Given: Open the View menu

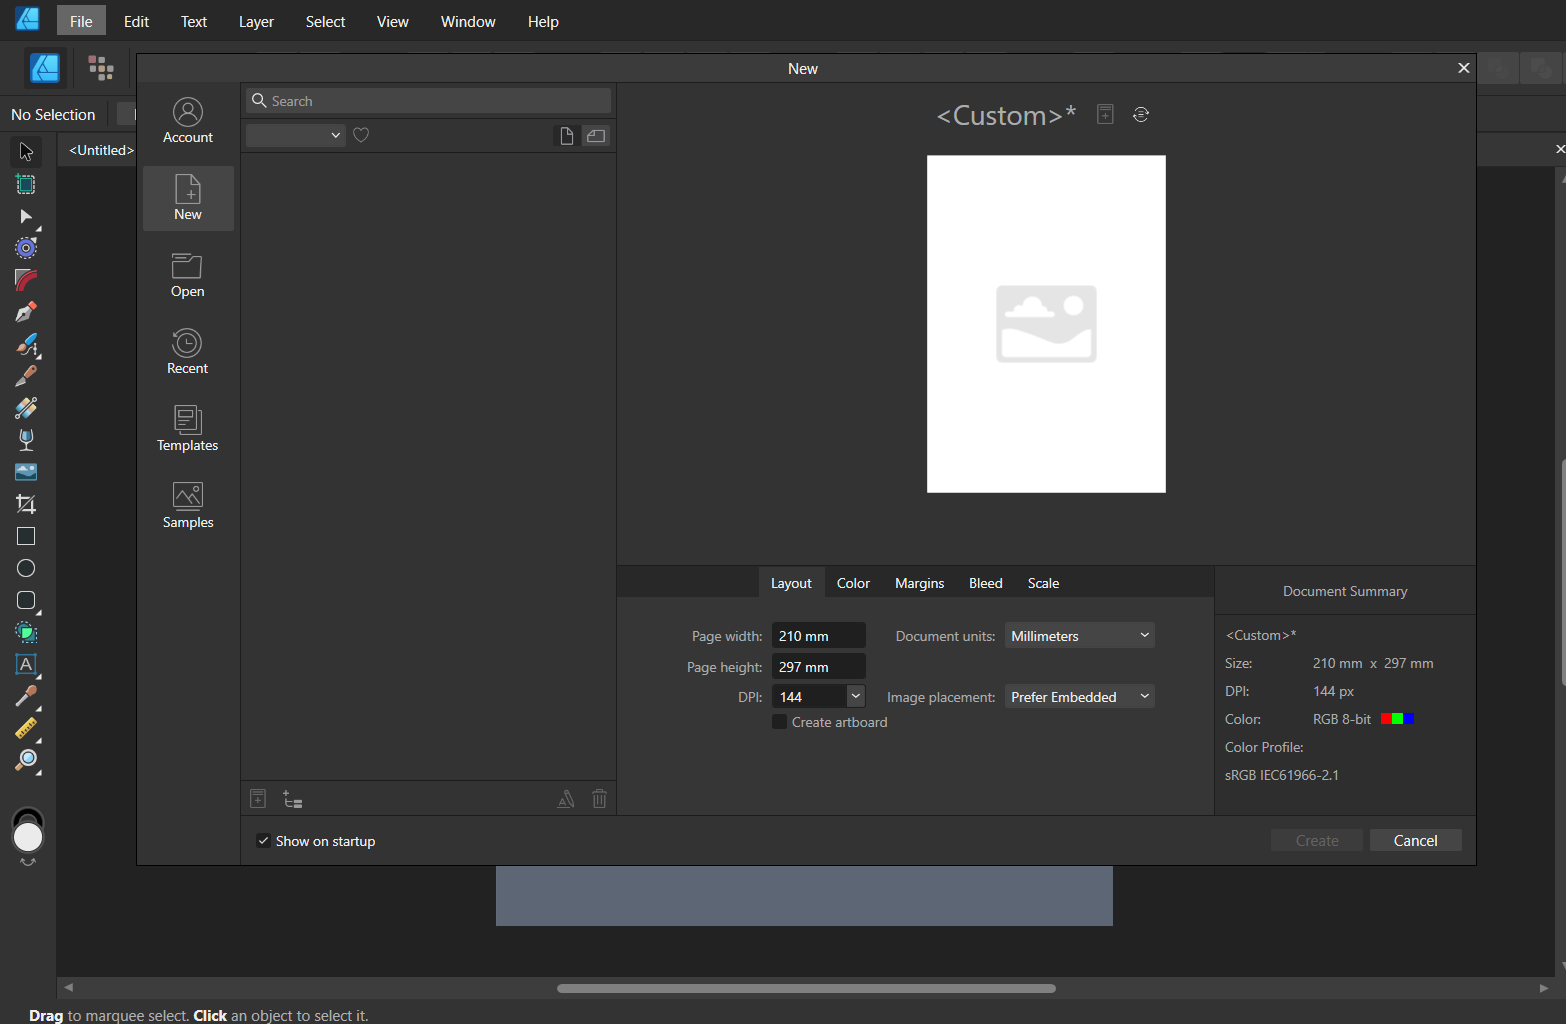Looking at the screenshot, I should [x=392, y=21].
